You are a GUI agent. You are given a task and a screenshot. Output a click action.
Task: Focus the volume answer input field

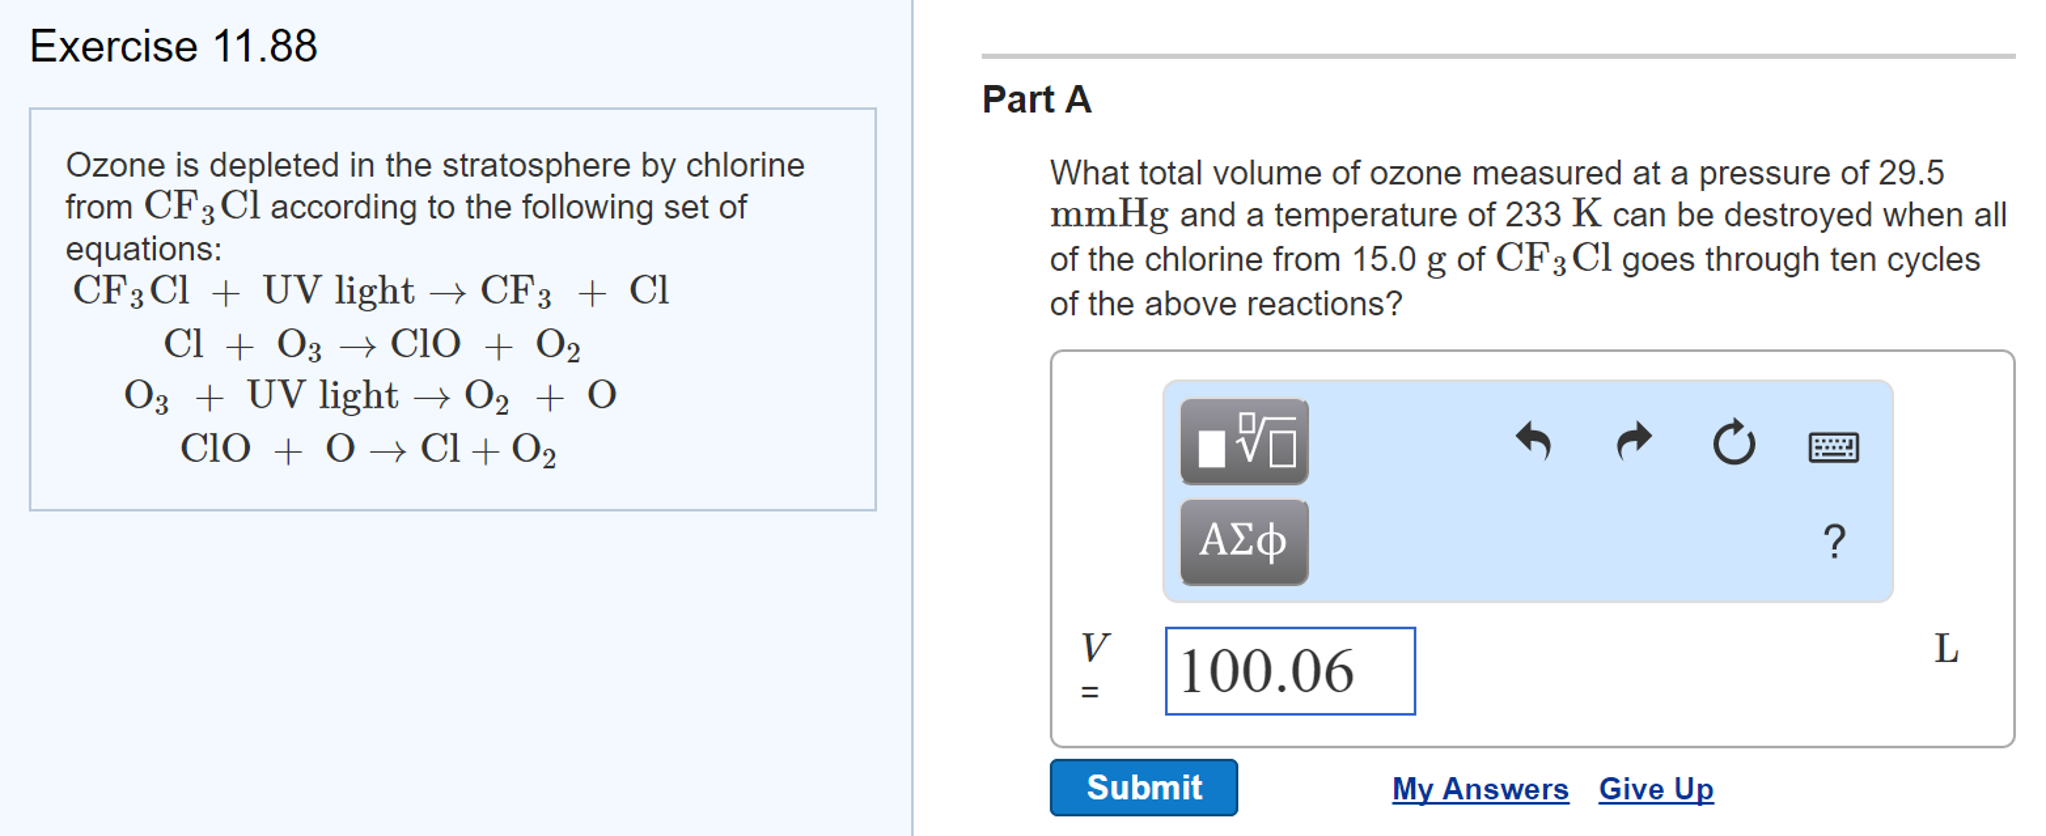click(x=1290, y=671)
